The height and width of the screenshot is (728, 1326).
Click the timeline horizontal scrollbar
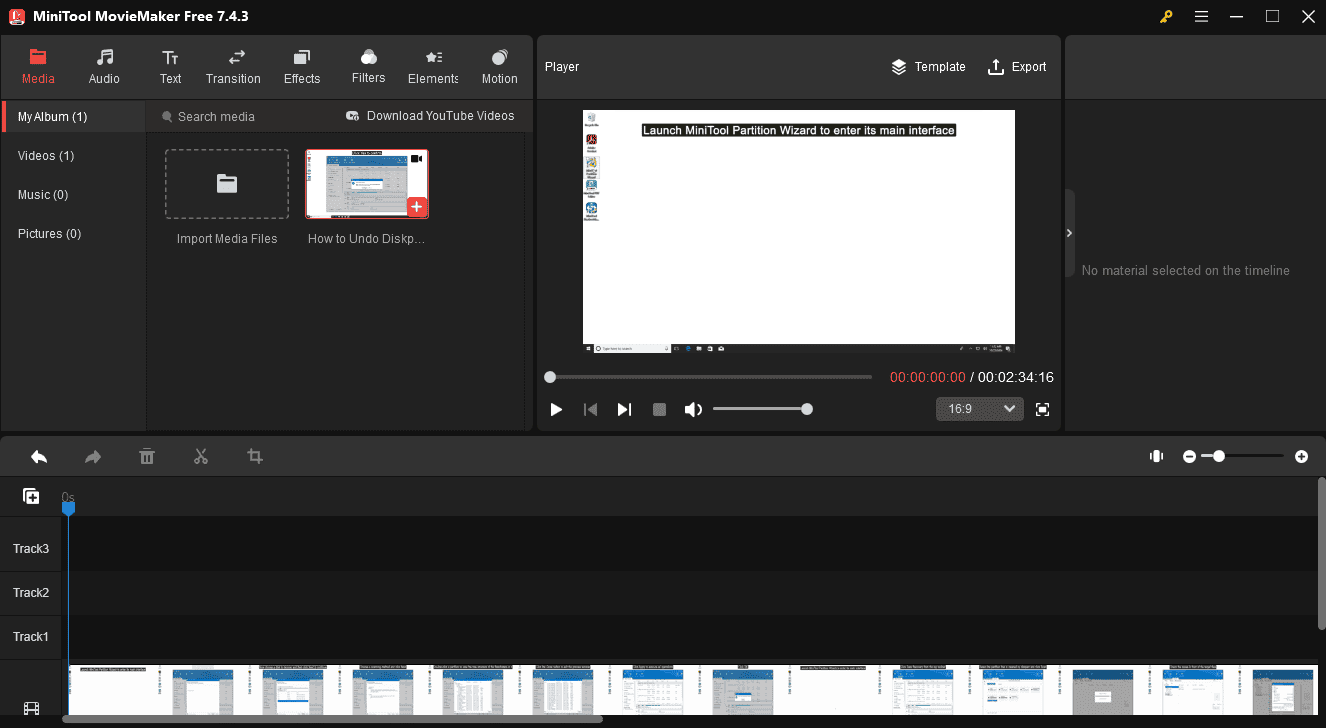[x=333, y=719]
